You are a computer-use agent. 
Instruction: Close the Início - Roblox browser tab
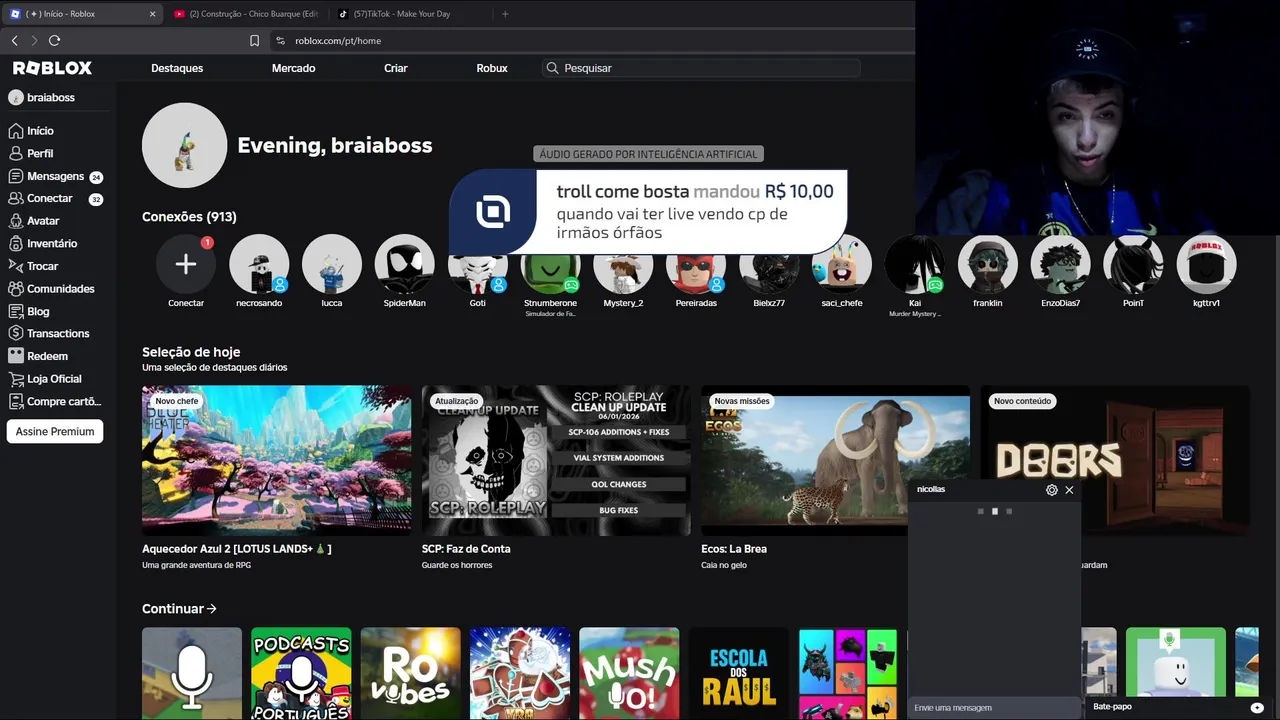pyautogui.click(x=152, y=14)
